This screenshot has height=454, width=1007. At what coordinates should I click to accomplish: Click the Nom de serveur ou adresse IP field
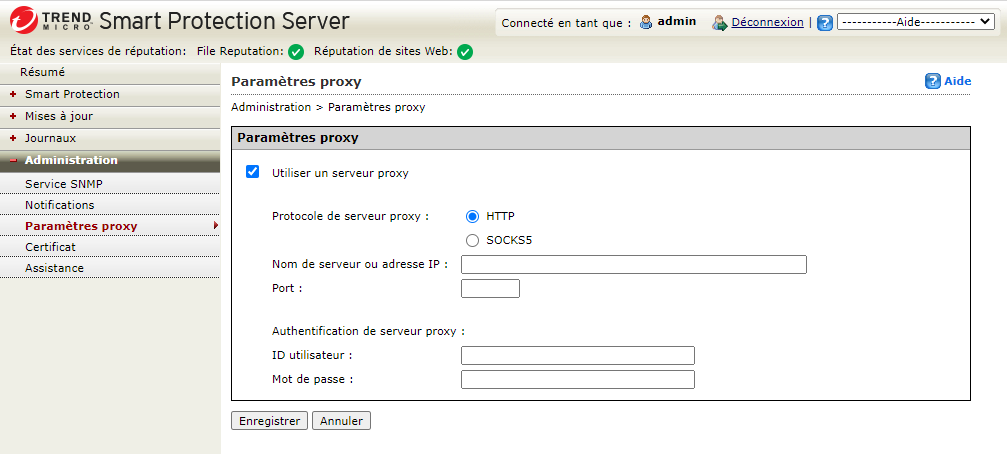[633, 265]
